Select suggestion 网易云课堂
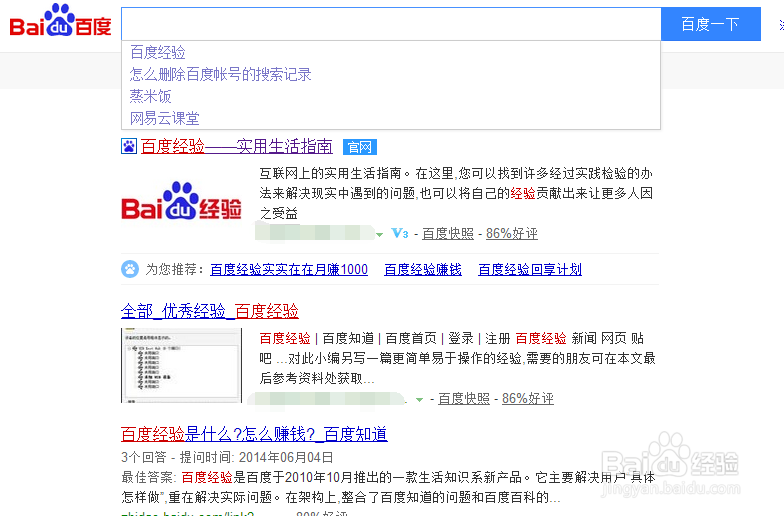 [x=391, y=118]
